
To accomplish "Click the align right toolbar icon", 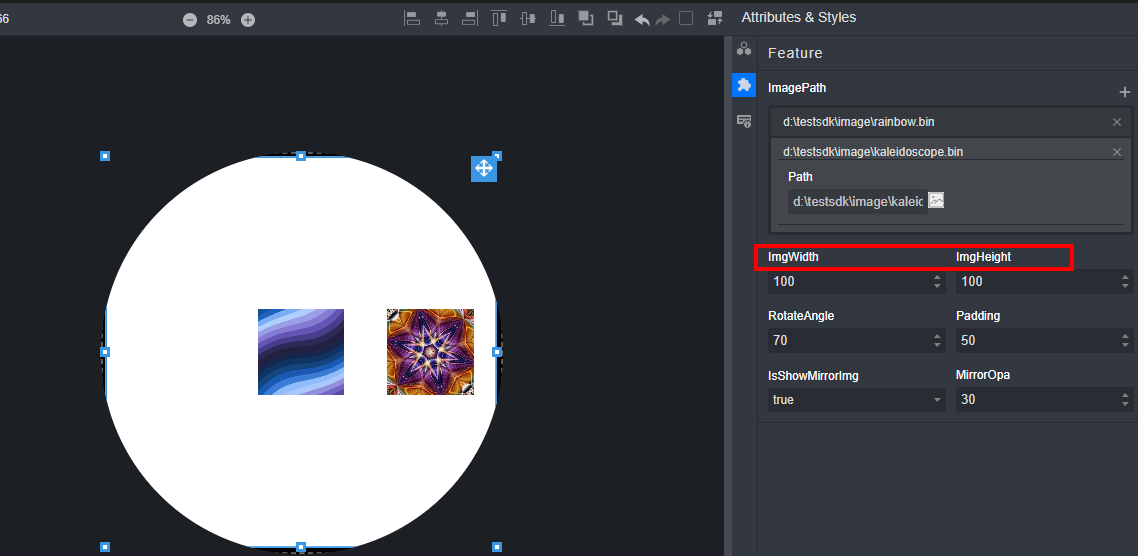I will (469, 18).
